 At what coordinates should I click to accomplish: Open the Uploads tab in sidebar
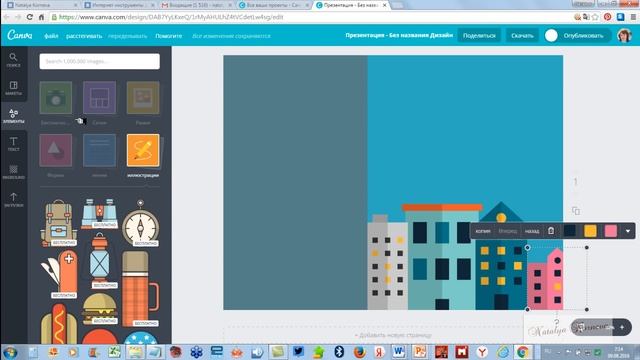tap(13, 200)
